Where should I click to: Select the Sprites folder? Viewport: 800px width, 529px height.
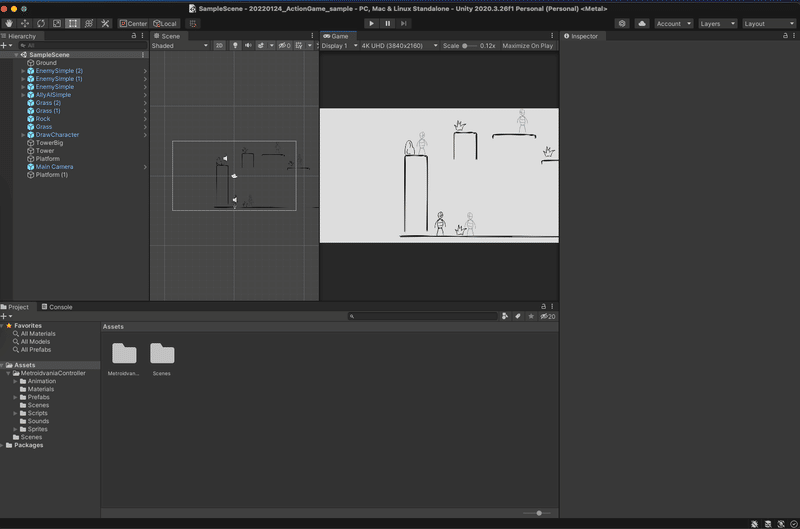click(37, 429)
